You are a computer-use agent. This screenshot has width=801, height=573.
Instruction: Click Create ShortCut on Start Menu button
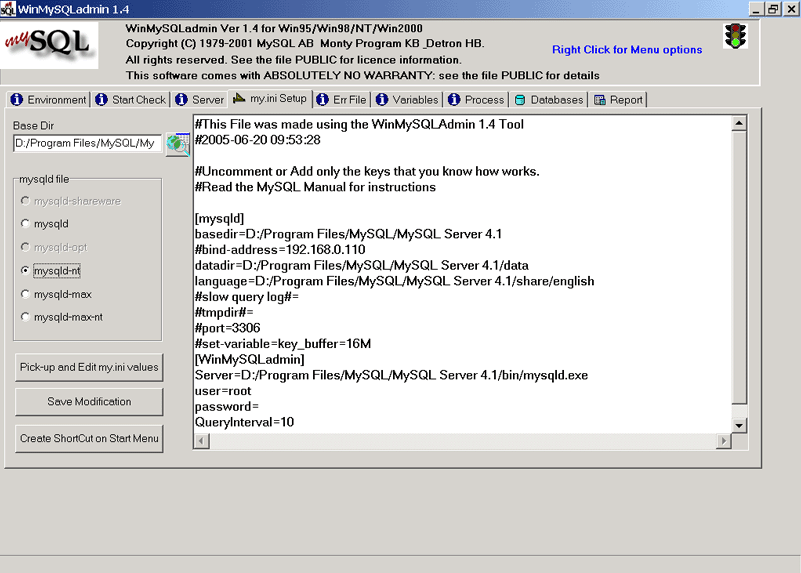(89, 439)
